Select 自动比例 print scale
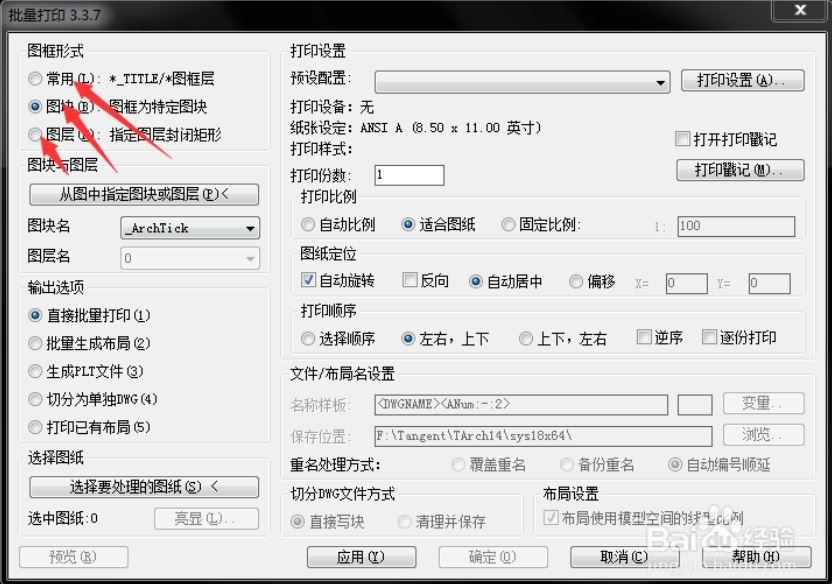Viewport: 832px width, 584px height. click(308, 225)
